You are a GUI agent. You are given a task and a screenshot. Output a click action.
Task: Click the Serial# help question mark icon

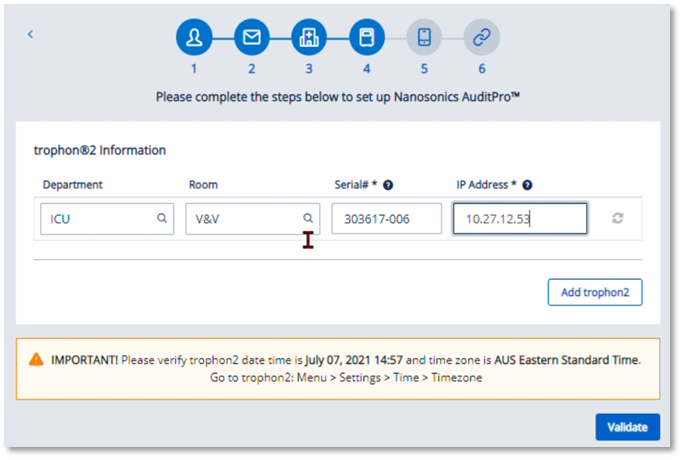(x=388, y=185)
